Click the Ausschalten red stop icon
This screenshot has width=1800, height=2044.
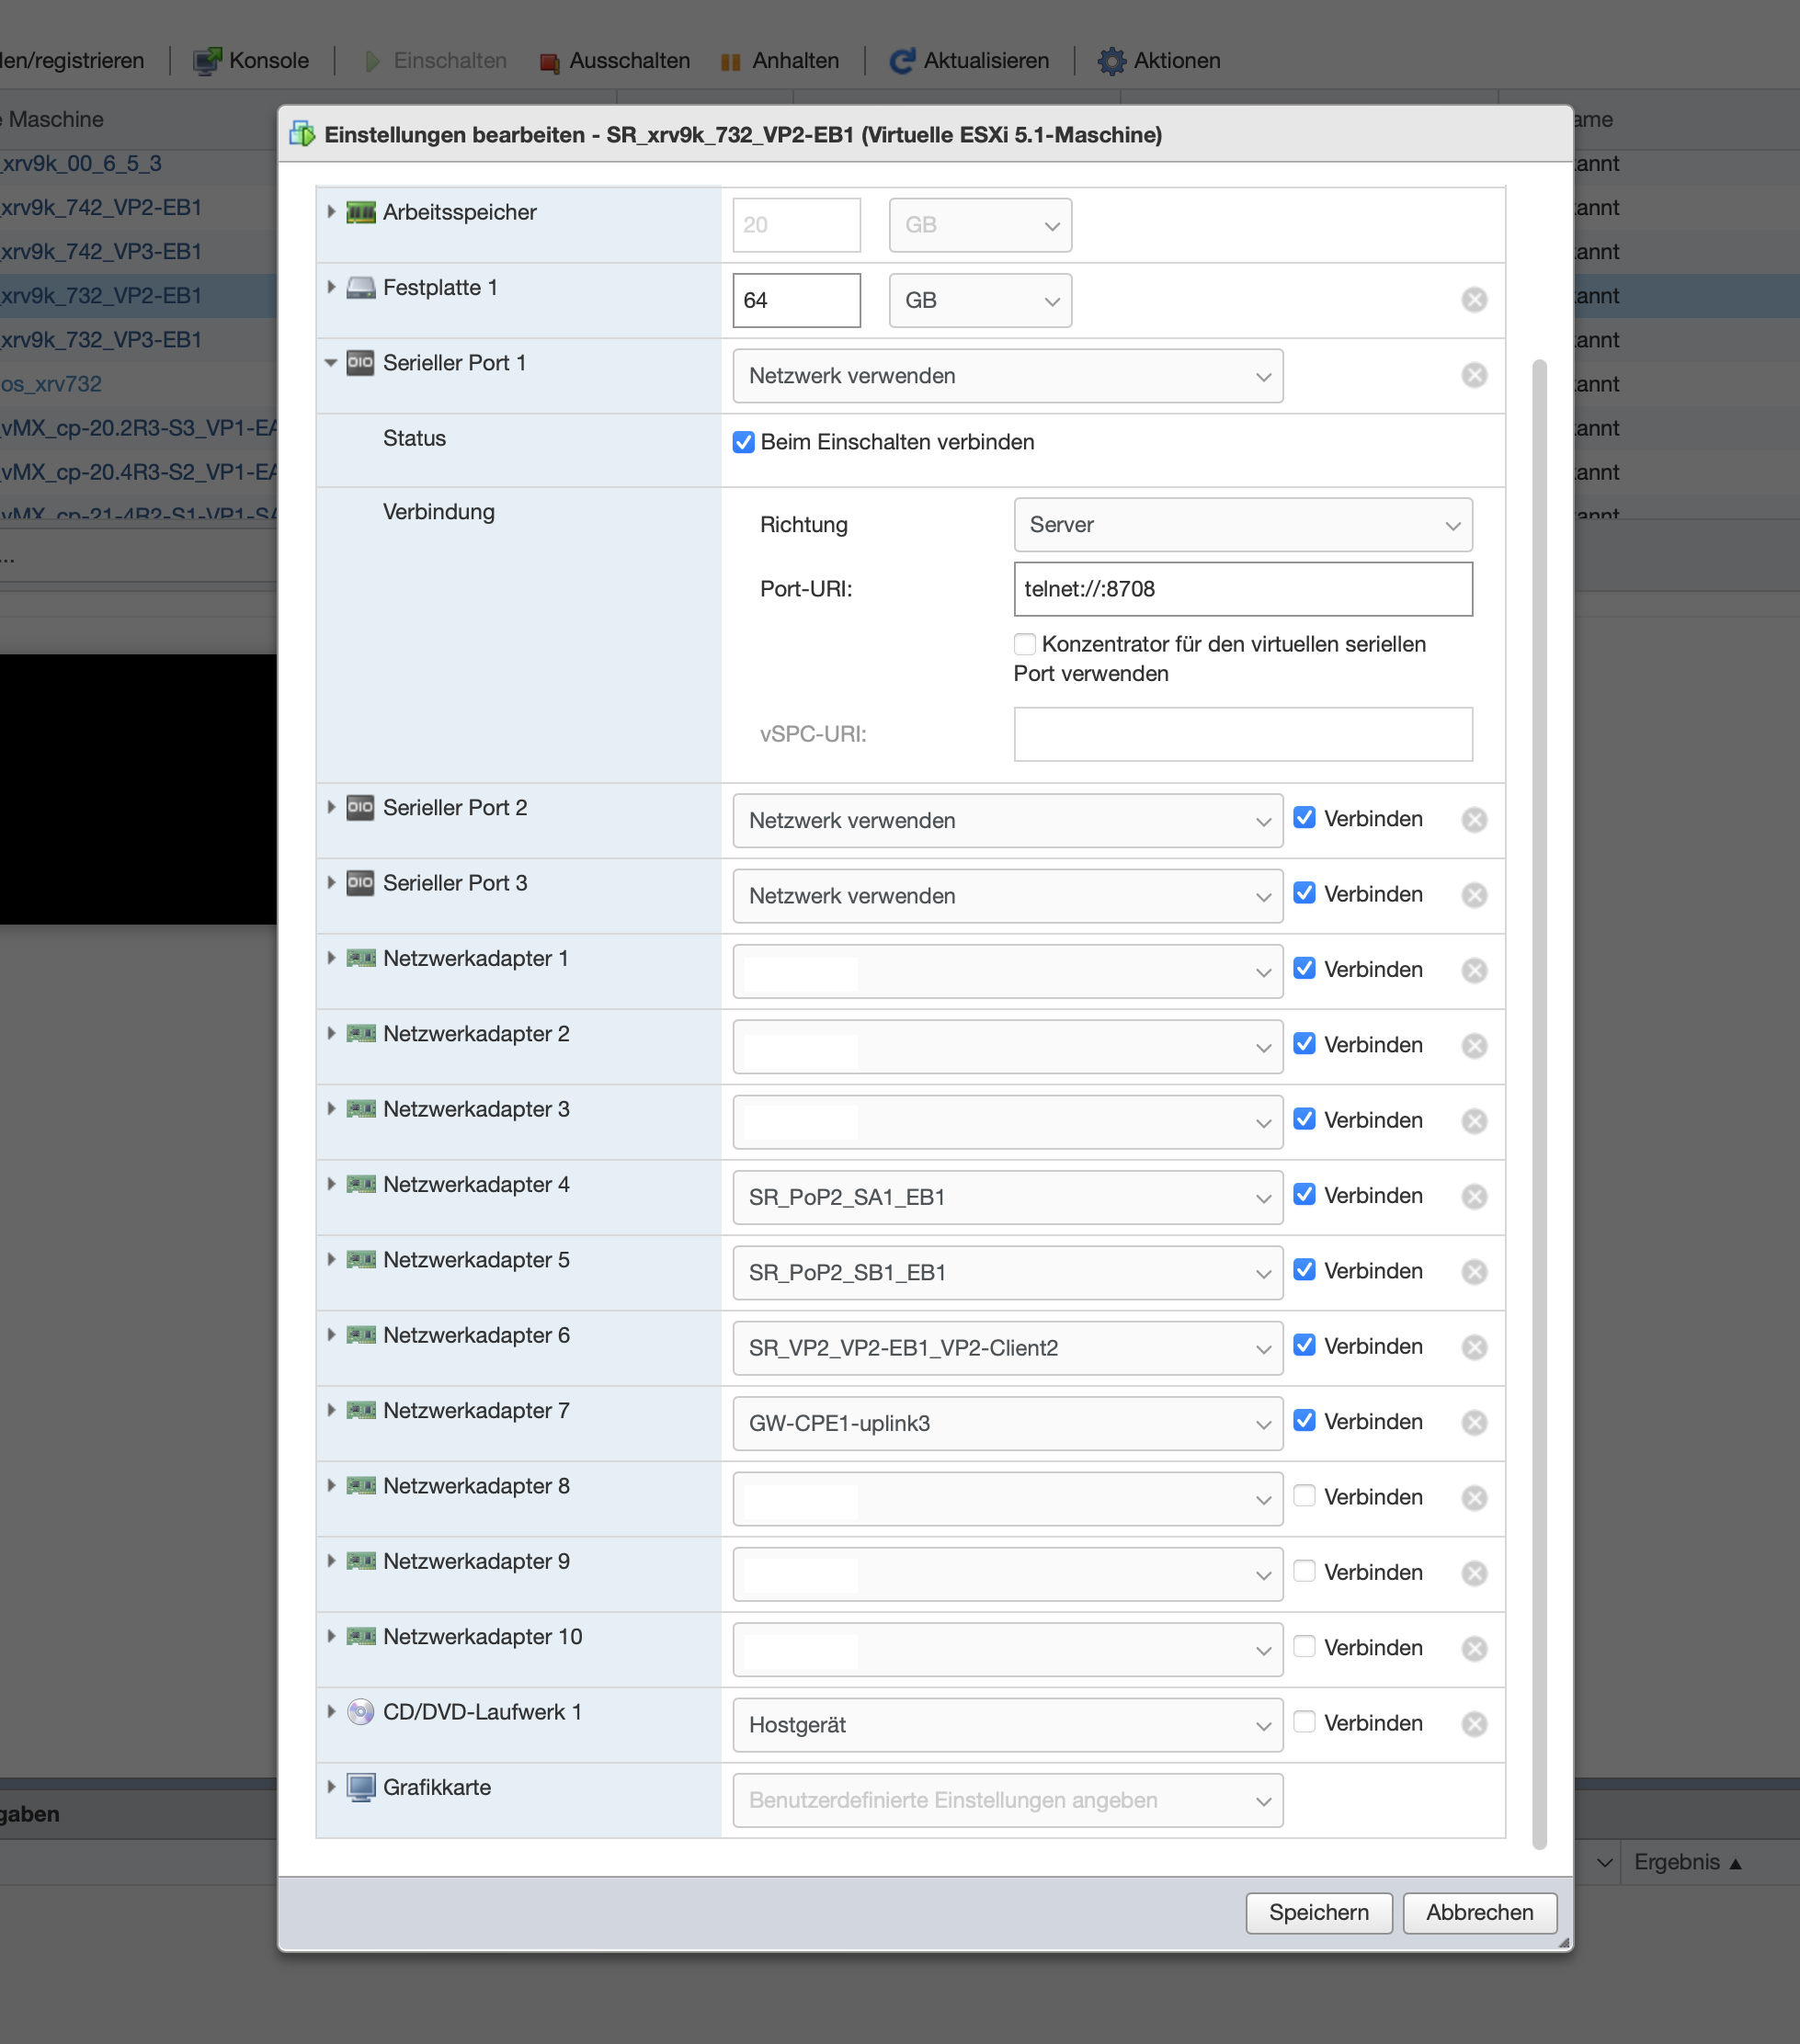point(549,62)
